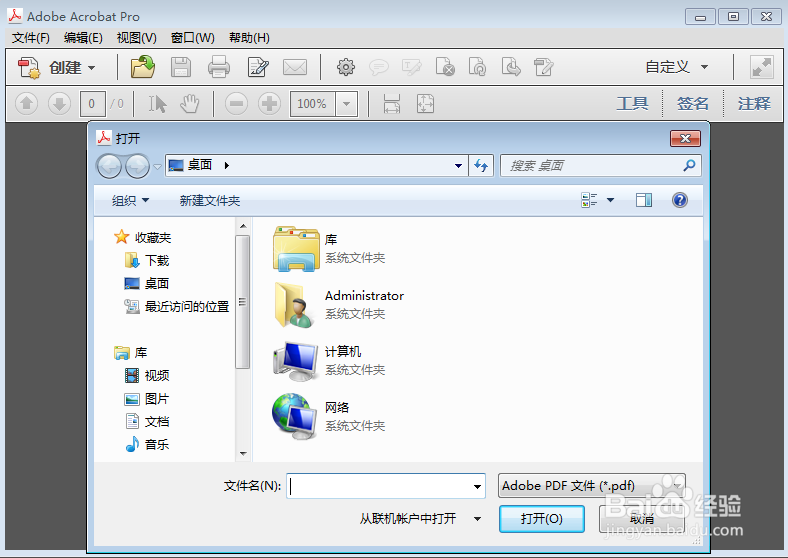Click the Email envelope icon
This screenshot has height=558, width=788.
click(295, 67)
